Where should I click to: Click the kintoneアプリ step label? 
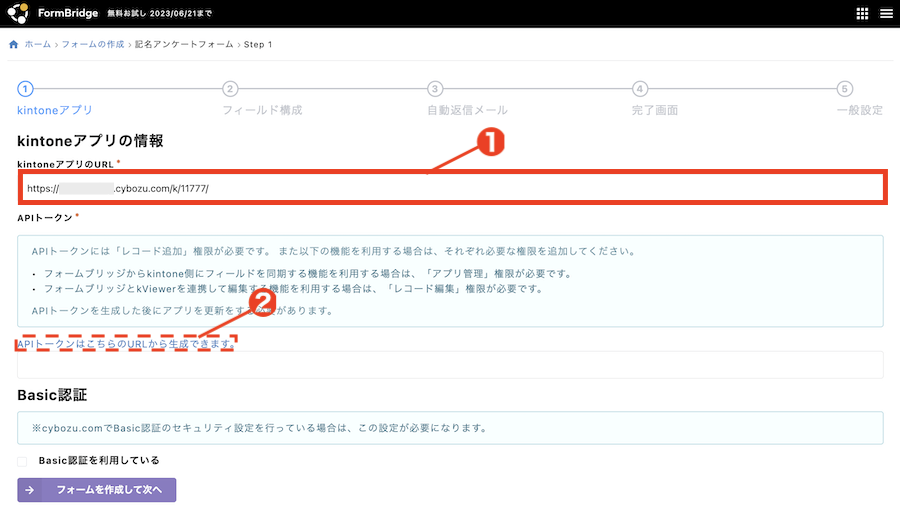pos(55,110)
